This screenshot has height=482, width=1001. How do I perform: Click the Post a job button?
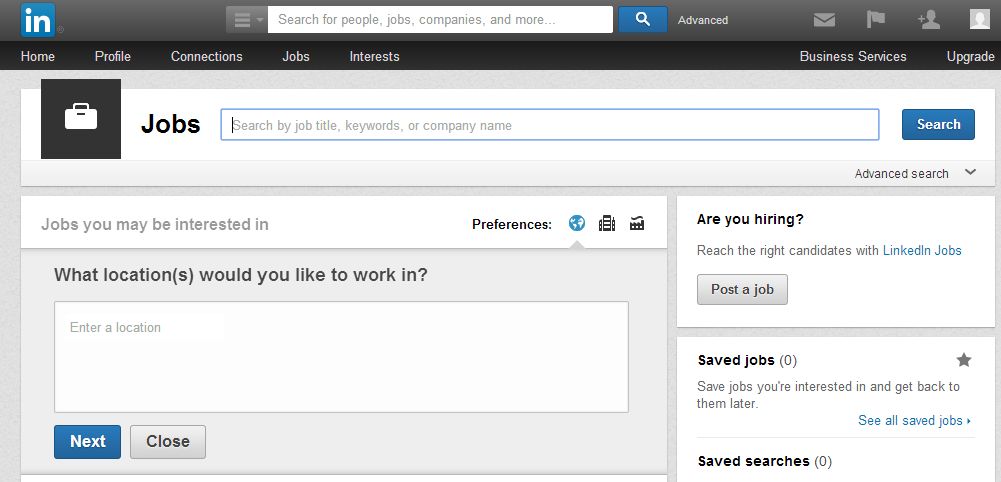tap(742, 289)
